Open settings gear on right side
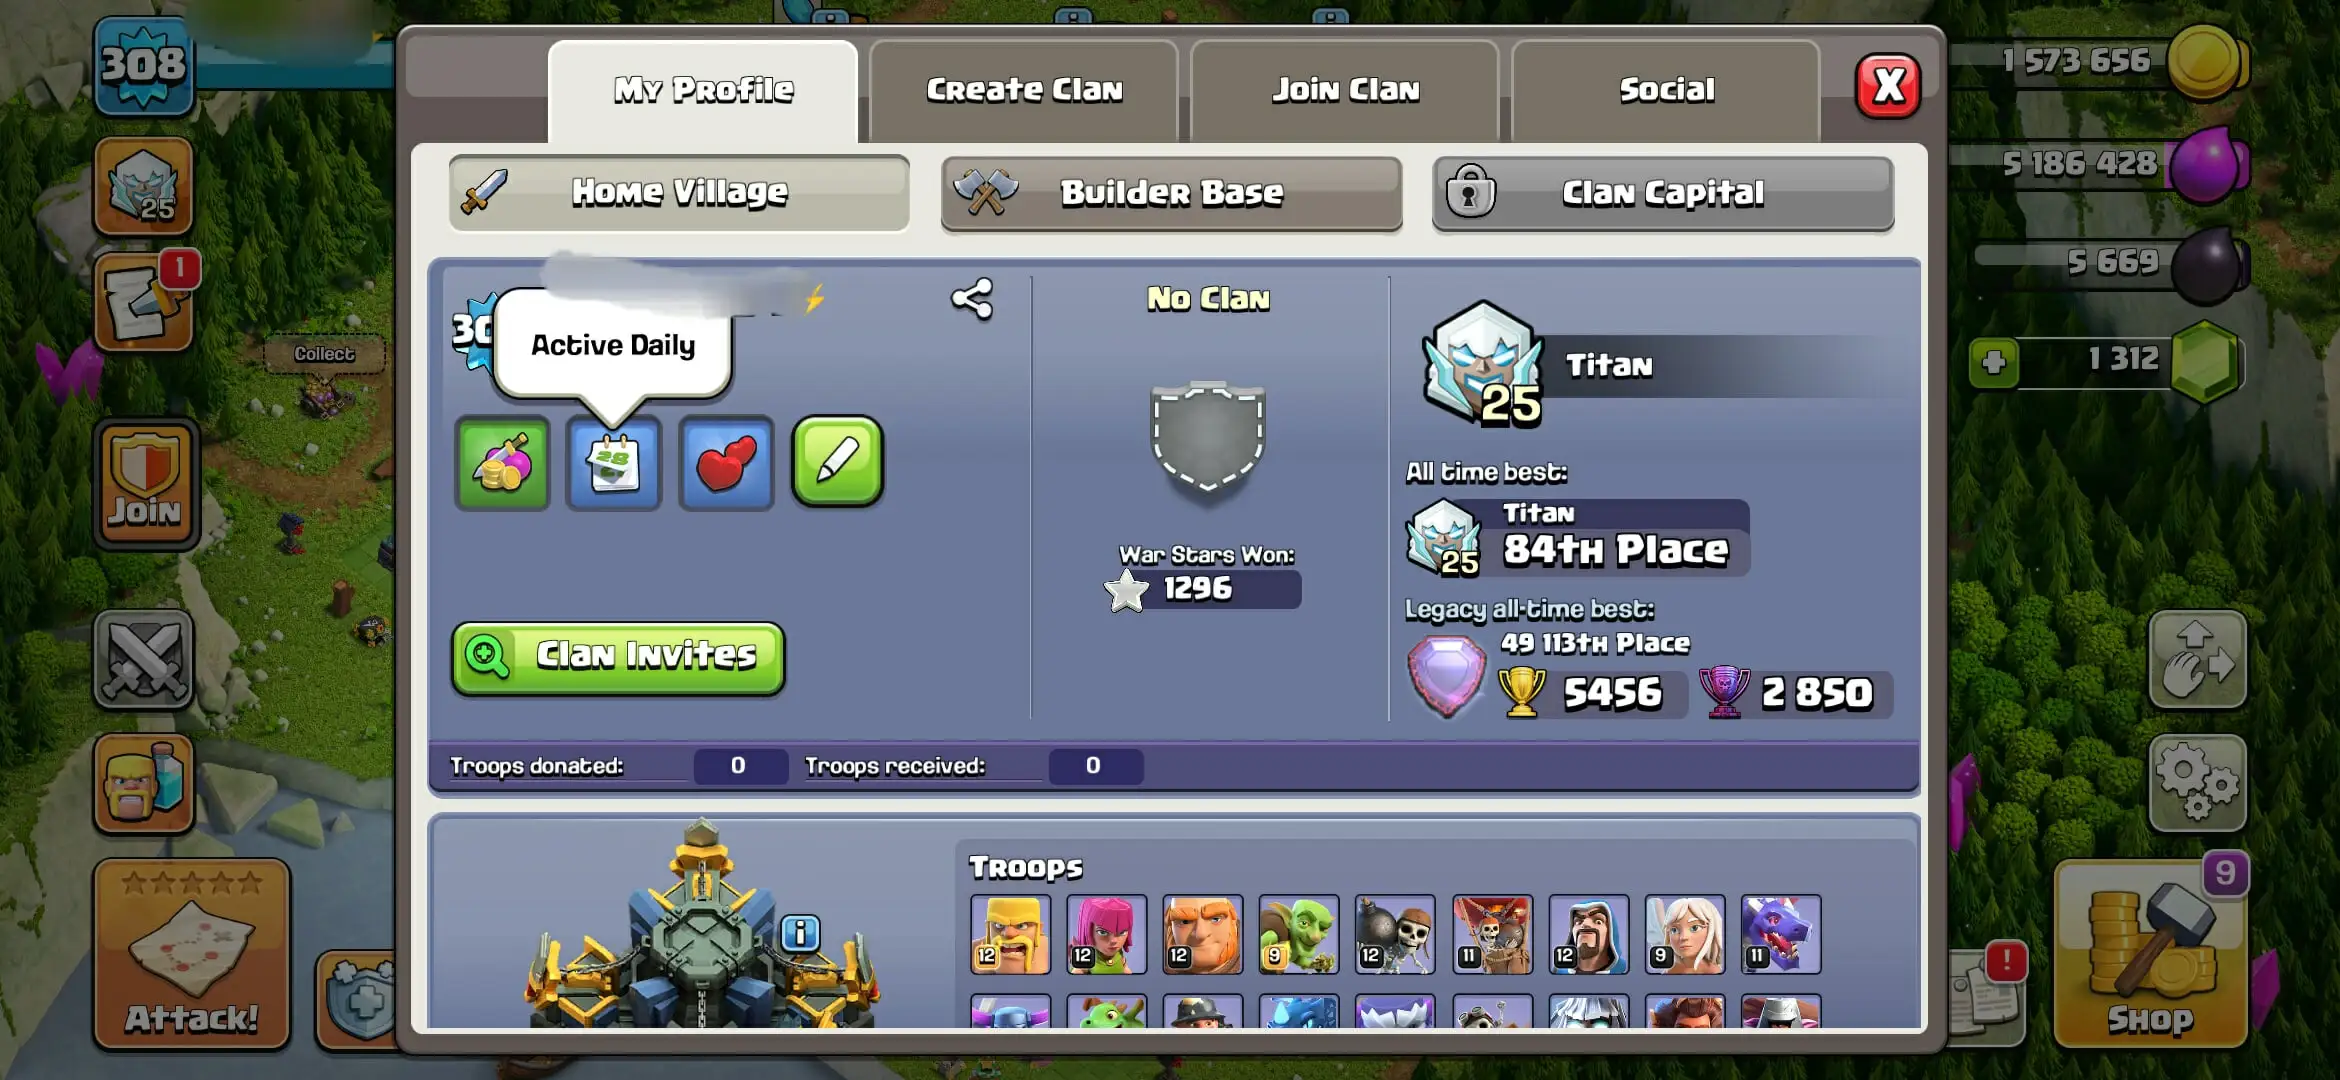Viewport: 2340px width, 1080px height. coord(2198,783)
